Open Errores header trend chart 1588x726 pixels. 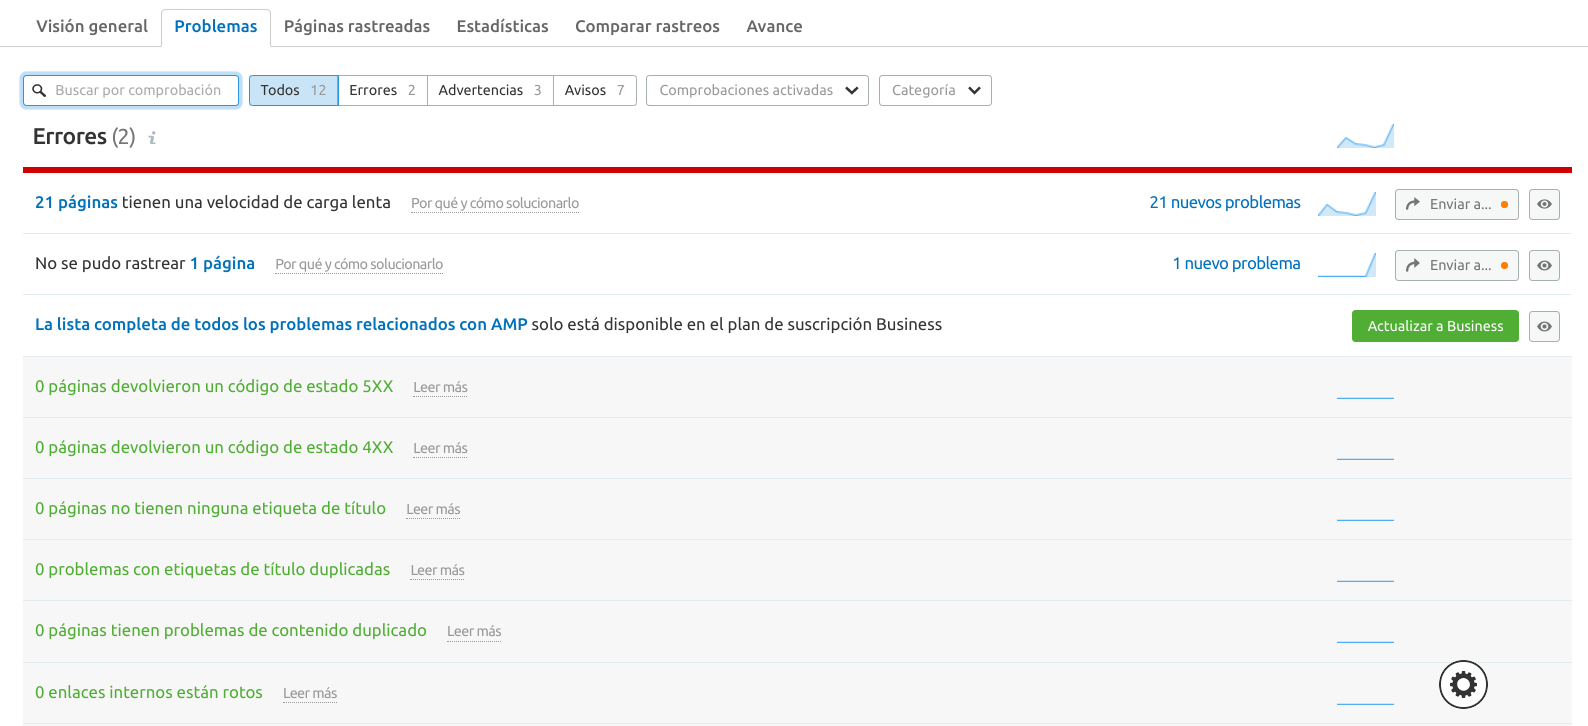tap(1365, 136)
